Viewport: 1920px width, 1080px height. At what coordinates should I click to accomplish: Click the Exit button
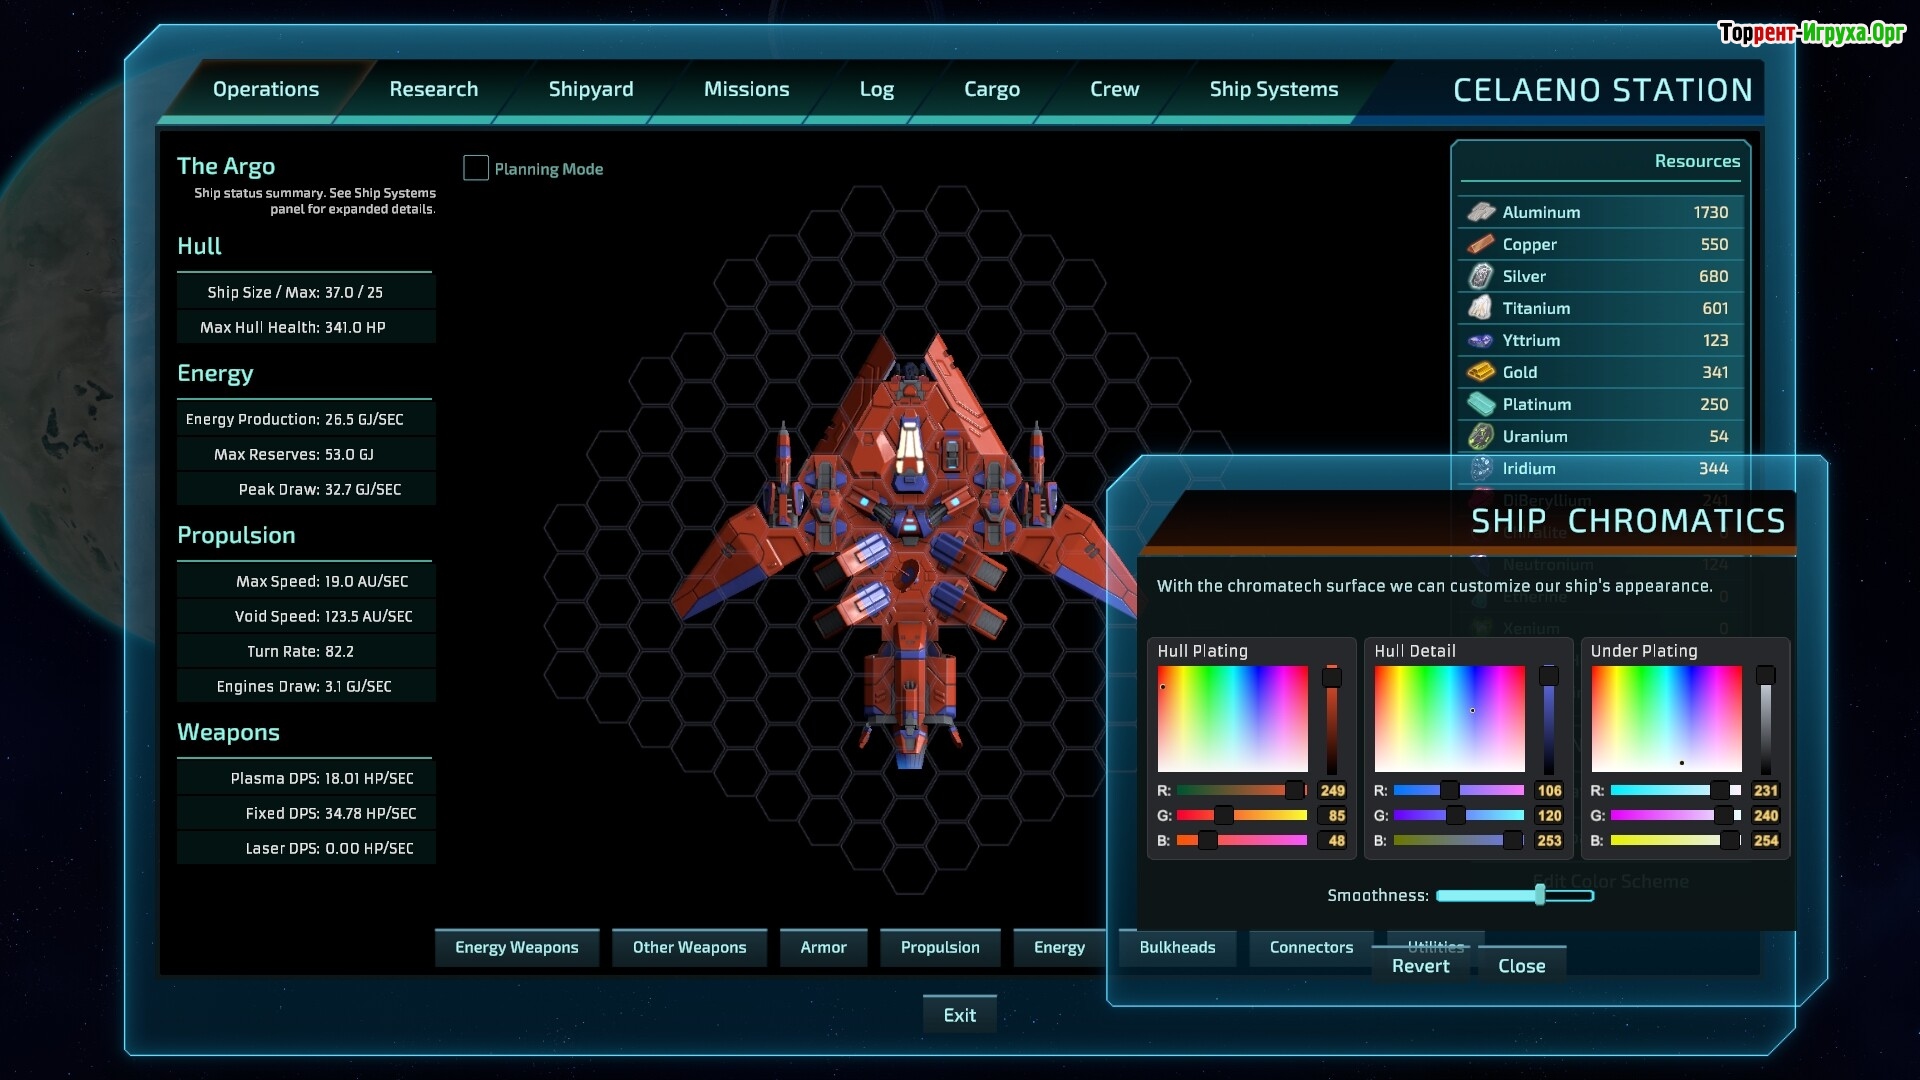[959, 1015]
